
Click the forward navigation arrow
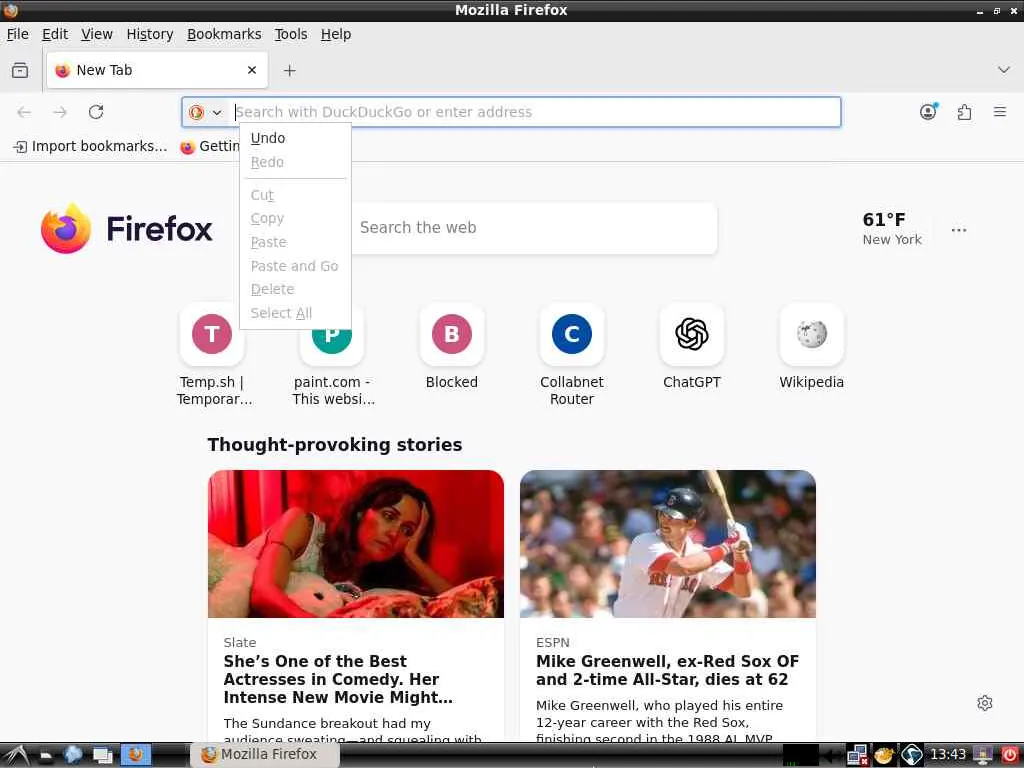coord(60,112)
